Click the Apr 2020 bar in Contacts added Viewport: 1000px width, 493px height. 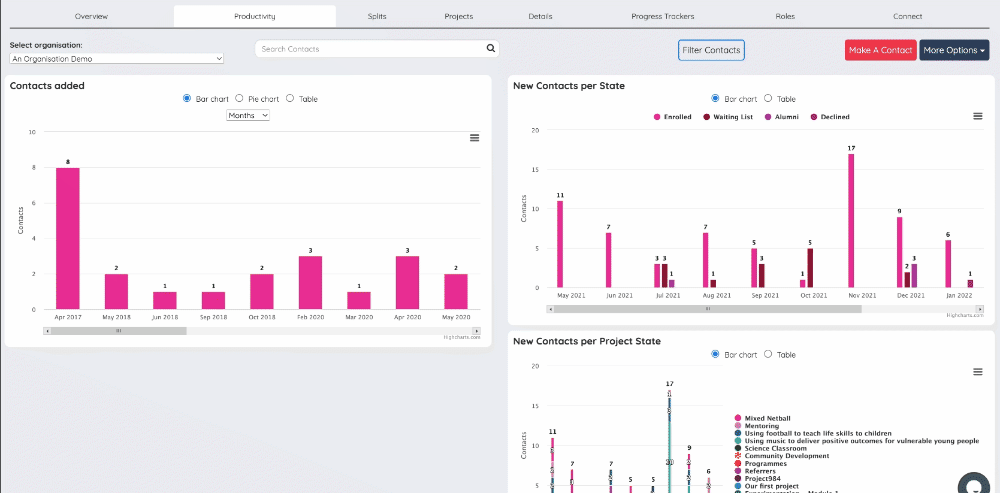coord(408,283)
